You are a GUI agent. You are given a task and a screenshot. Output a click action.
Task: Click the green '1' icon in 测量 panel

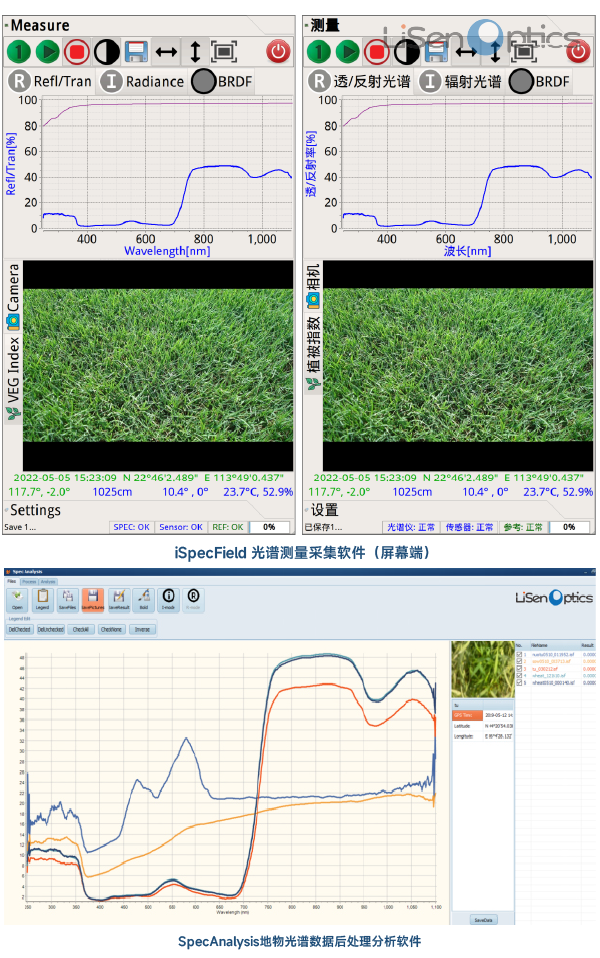click(x=318, y=52)
